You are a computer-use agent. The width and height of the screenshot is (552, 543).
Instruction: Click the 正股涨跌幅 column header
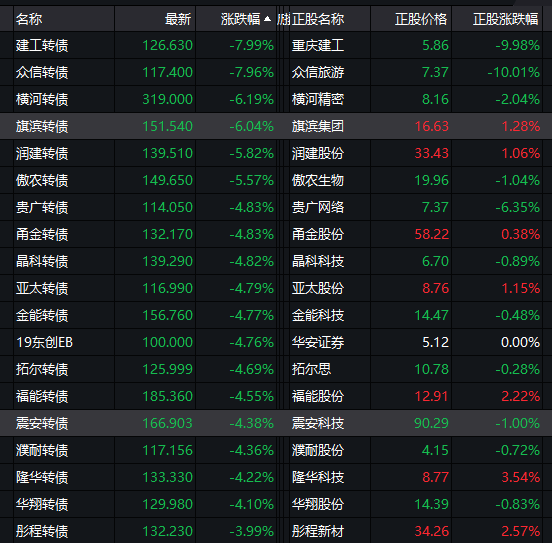(506, 19)
